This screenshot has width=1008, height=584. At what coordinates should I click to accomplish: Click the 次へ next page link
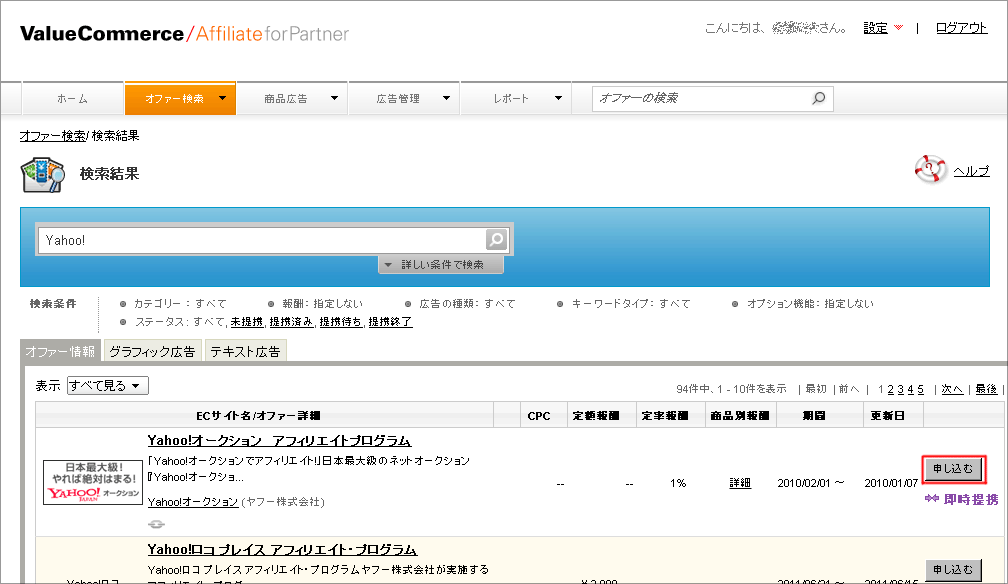952,389
